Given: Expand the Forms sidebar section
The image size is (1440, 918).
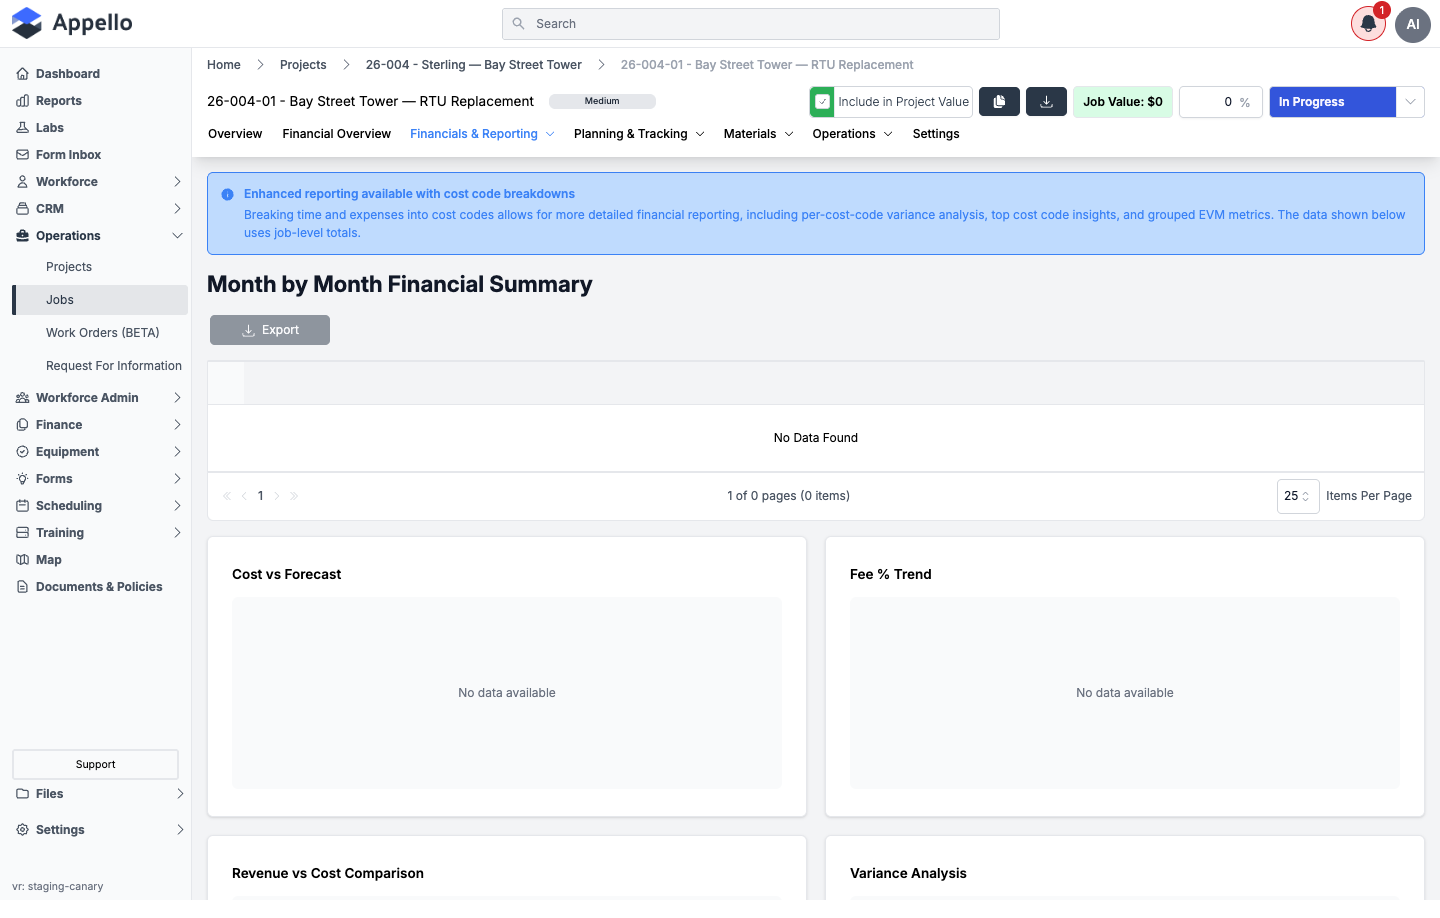Looking at the screenshot, I should (x=177, y=479).
